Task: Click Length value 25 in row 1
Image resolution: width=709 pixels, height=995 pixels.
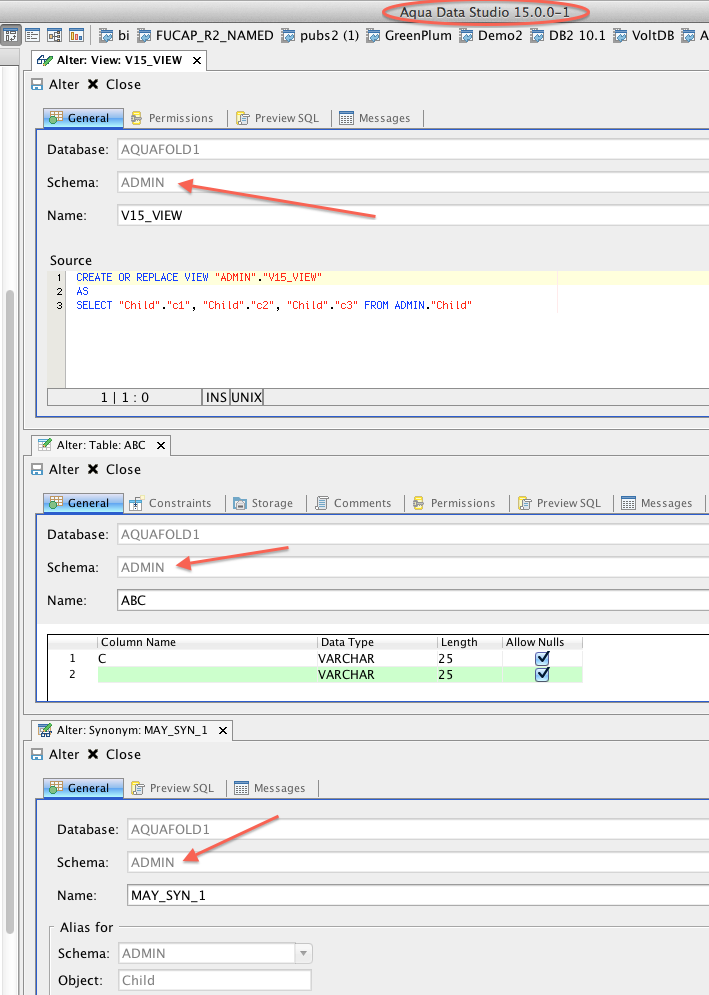Action: point(469,659)
